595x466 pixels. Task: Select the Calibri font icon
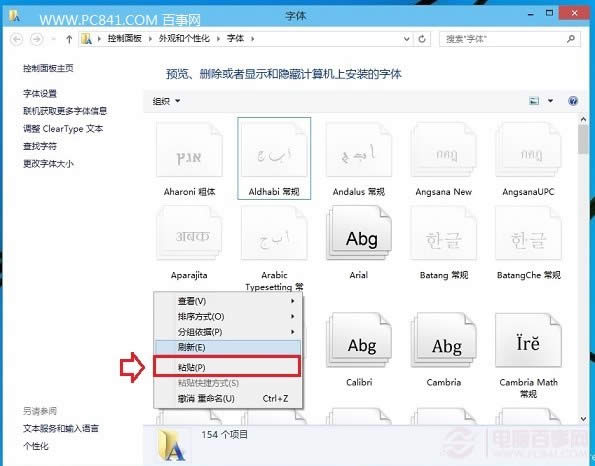click(x=359, y=340)
